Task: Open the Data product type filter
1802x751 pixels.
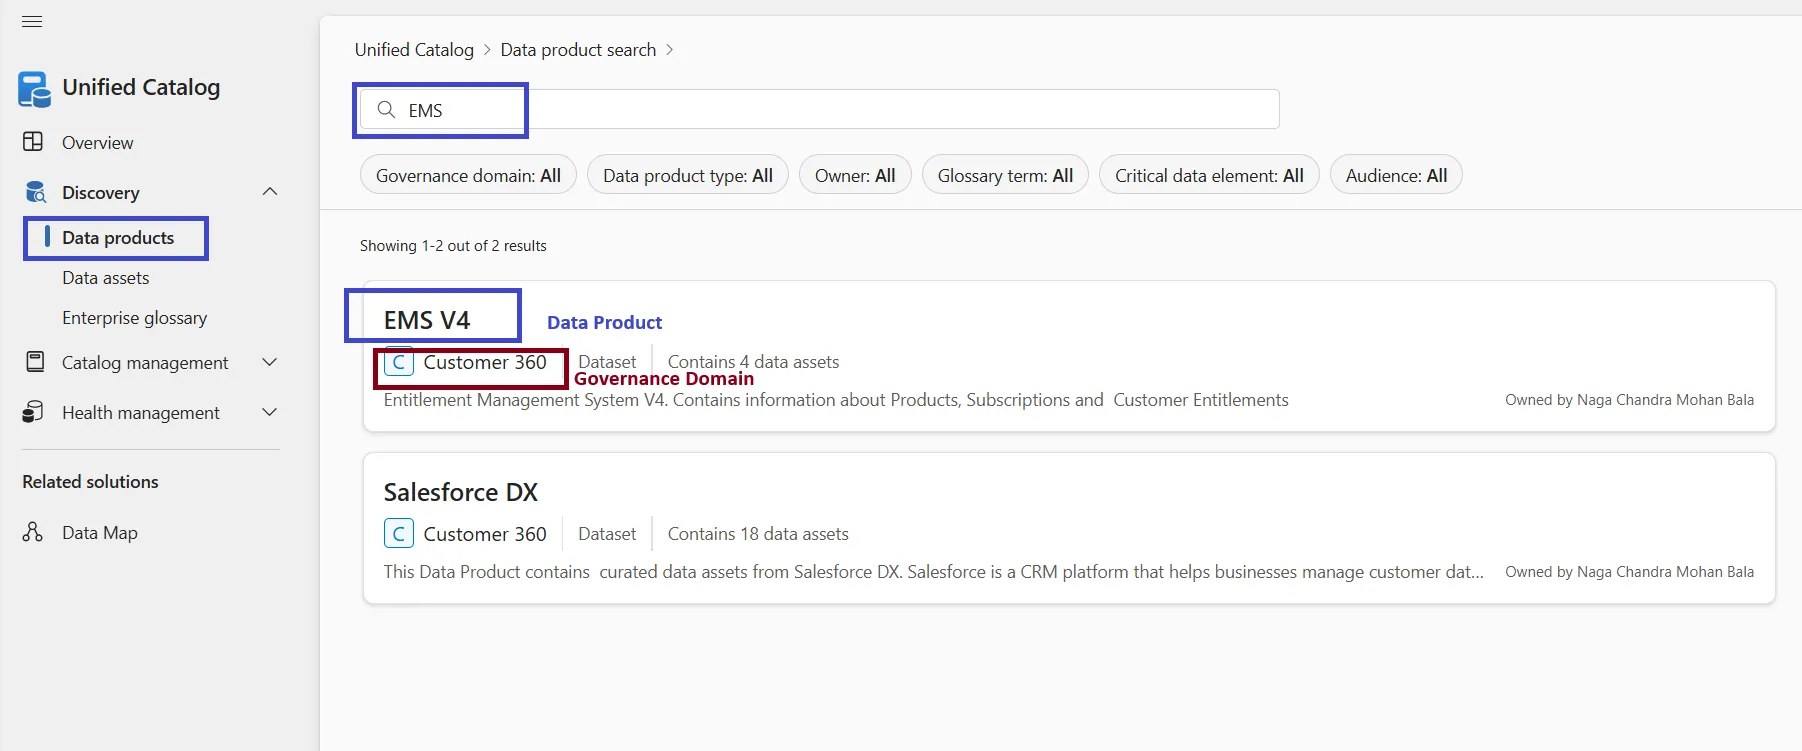Action: 688,175
